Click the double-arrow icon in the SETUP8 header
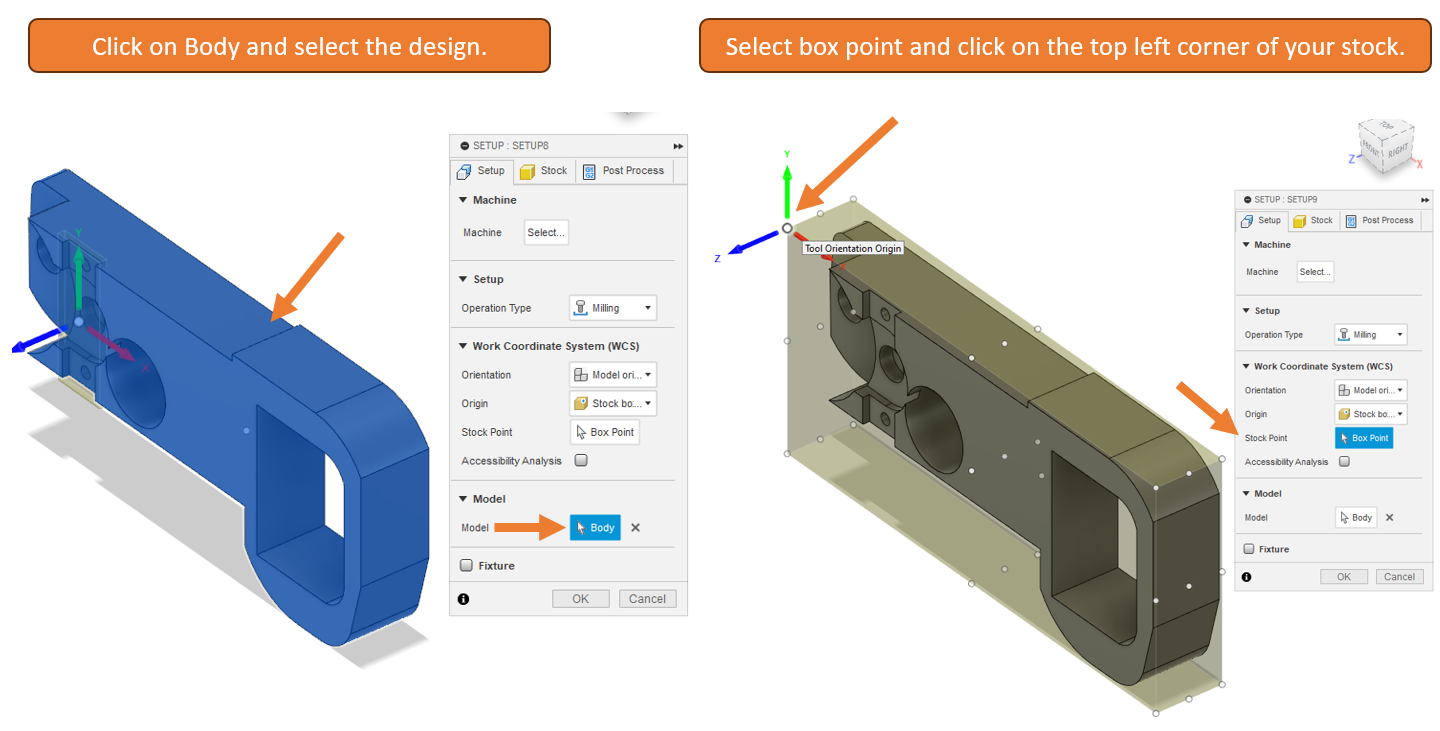 (x=678, y=146)
